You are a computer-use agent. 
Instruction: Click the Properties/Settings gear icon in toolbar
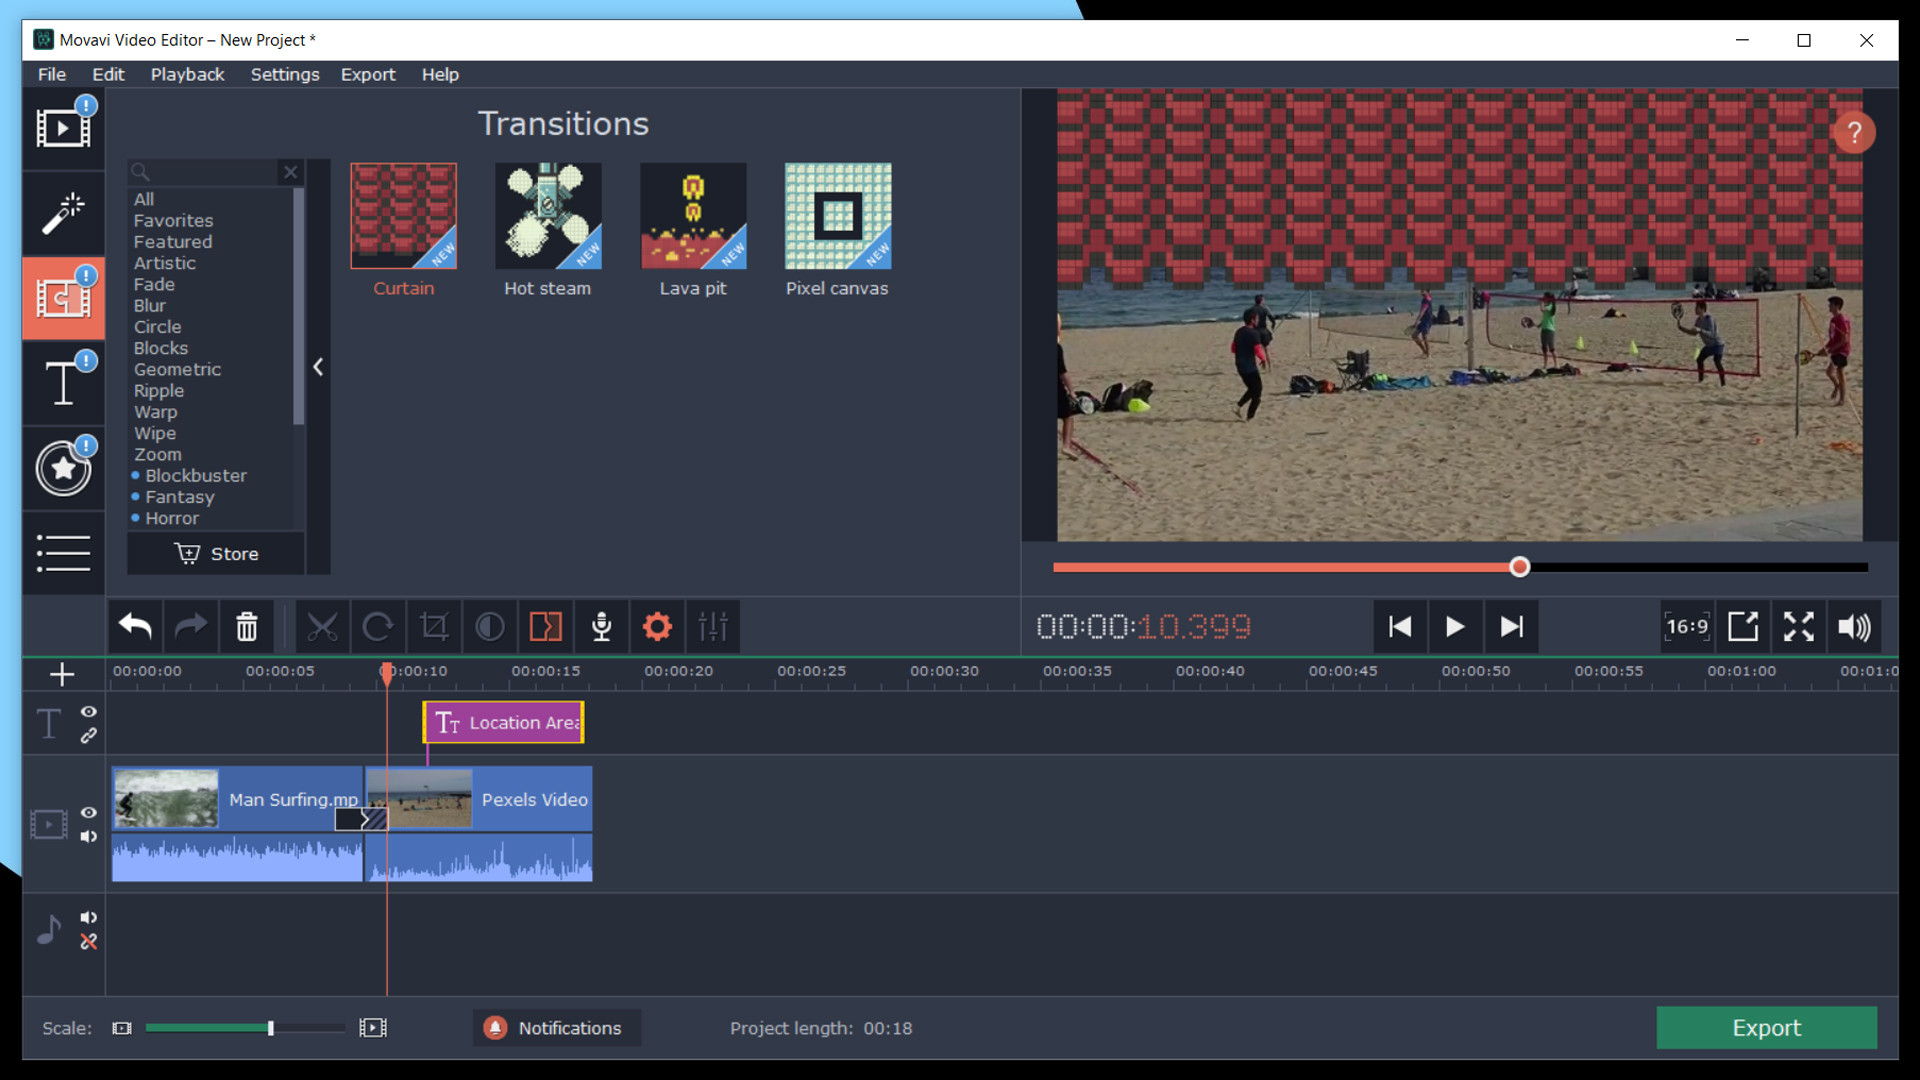pyautogui.click(x=657, y=626)
